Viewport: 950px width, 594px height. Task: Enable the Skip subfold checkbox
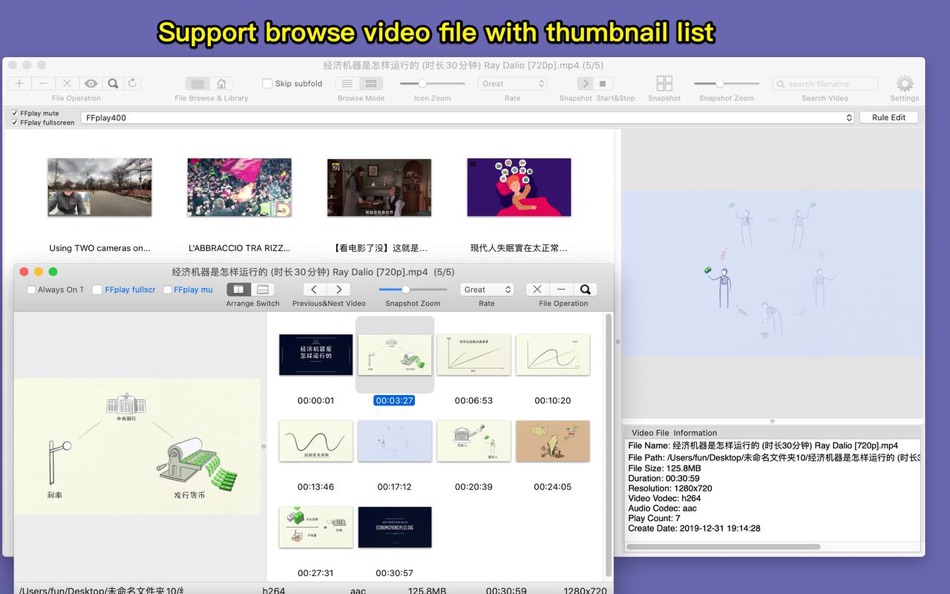(267, 84)
